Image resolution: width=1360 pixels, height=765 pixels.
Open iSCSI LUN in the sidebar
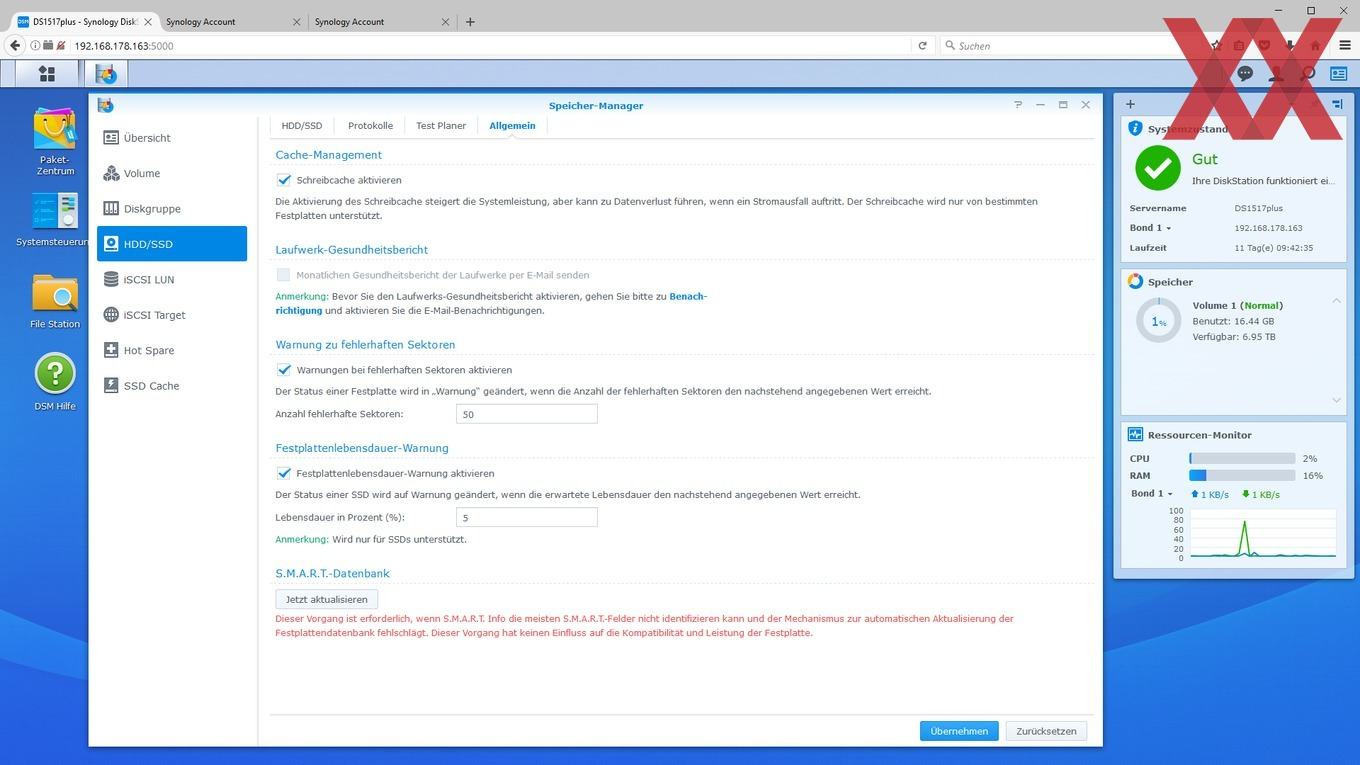click(x=172, y=280)
